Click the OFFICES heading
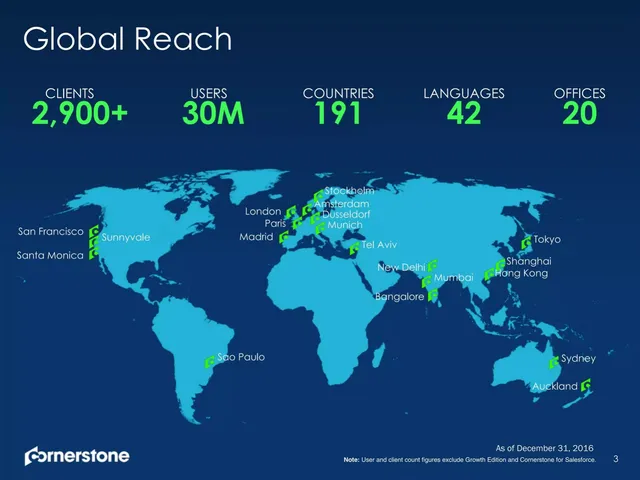 580,93
